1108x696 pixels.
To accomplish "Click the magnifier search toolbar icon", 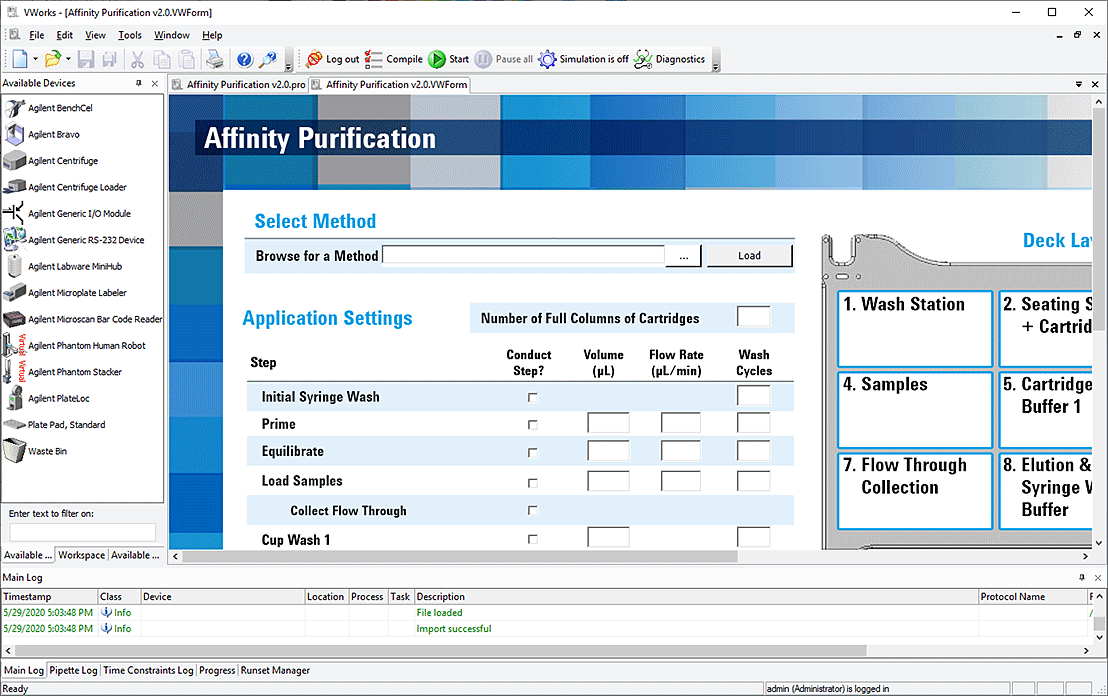I will pos(268,59).
